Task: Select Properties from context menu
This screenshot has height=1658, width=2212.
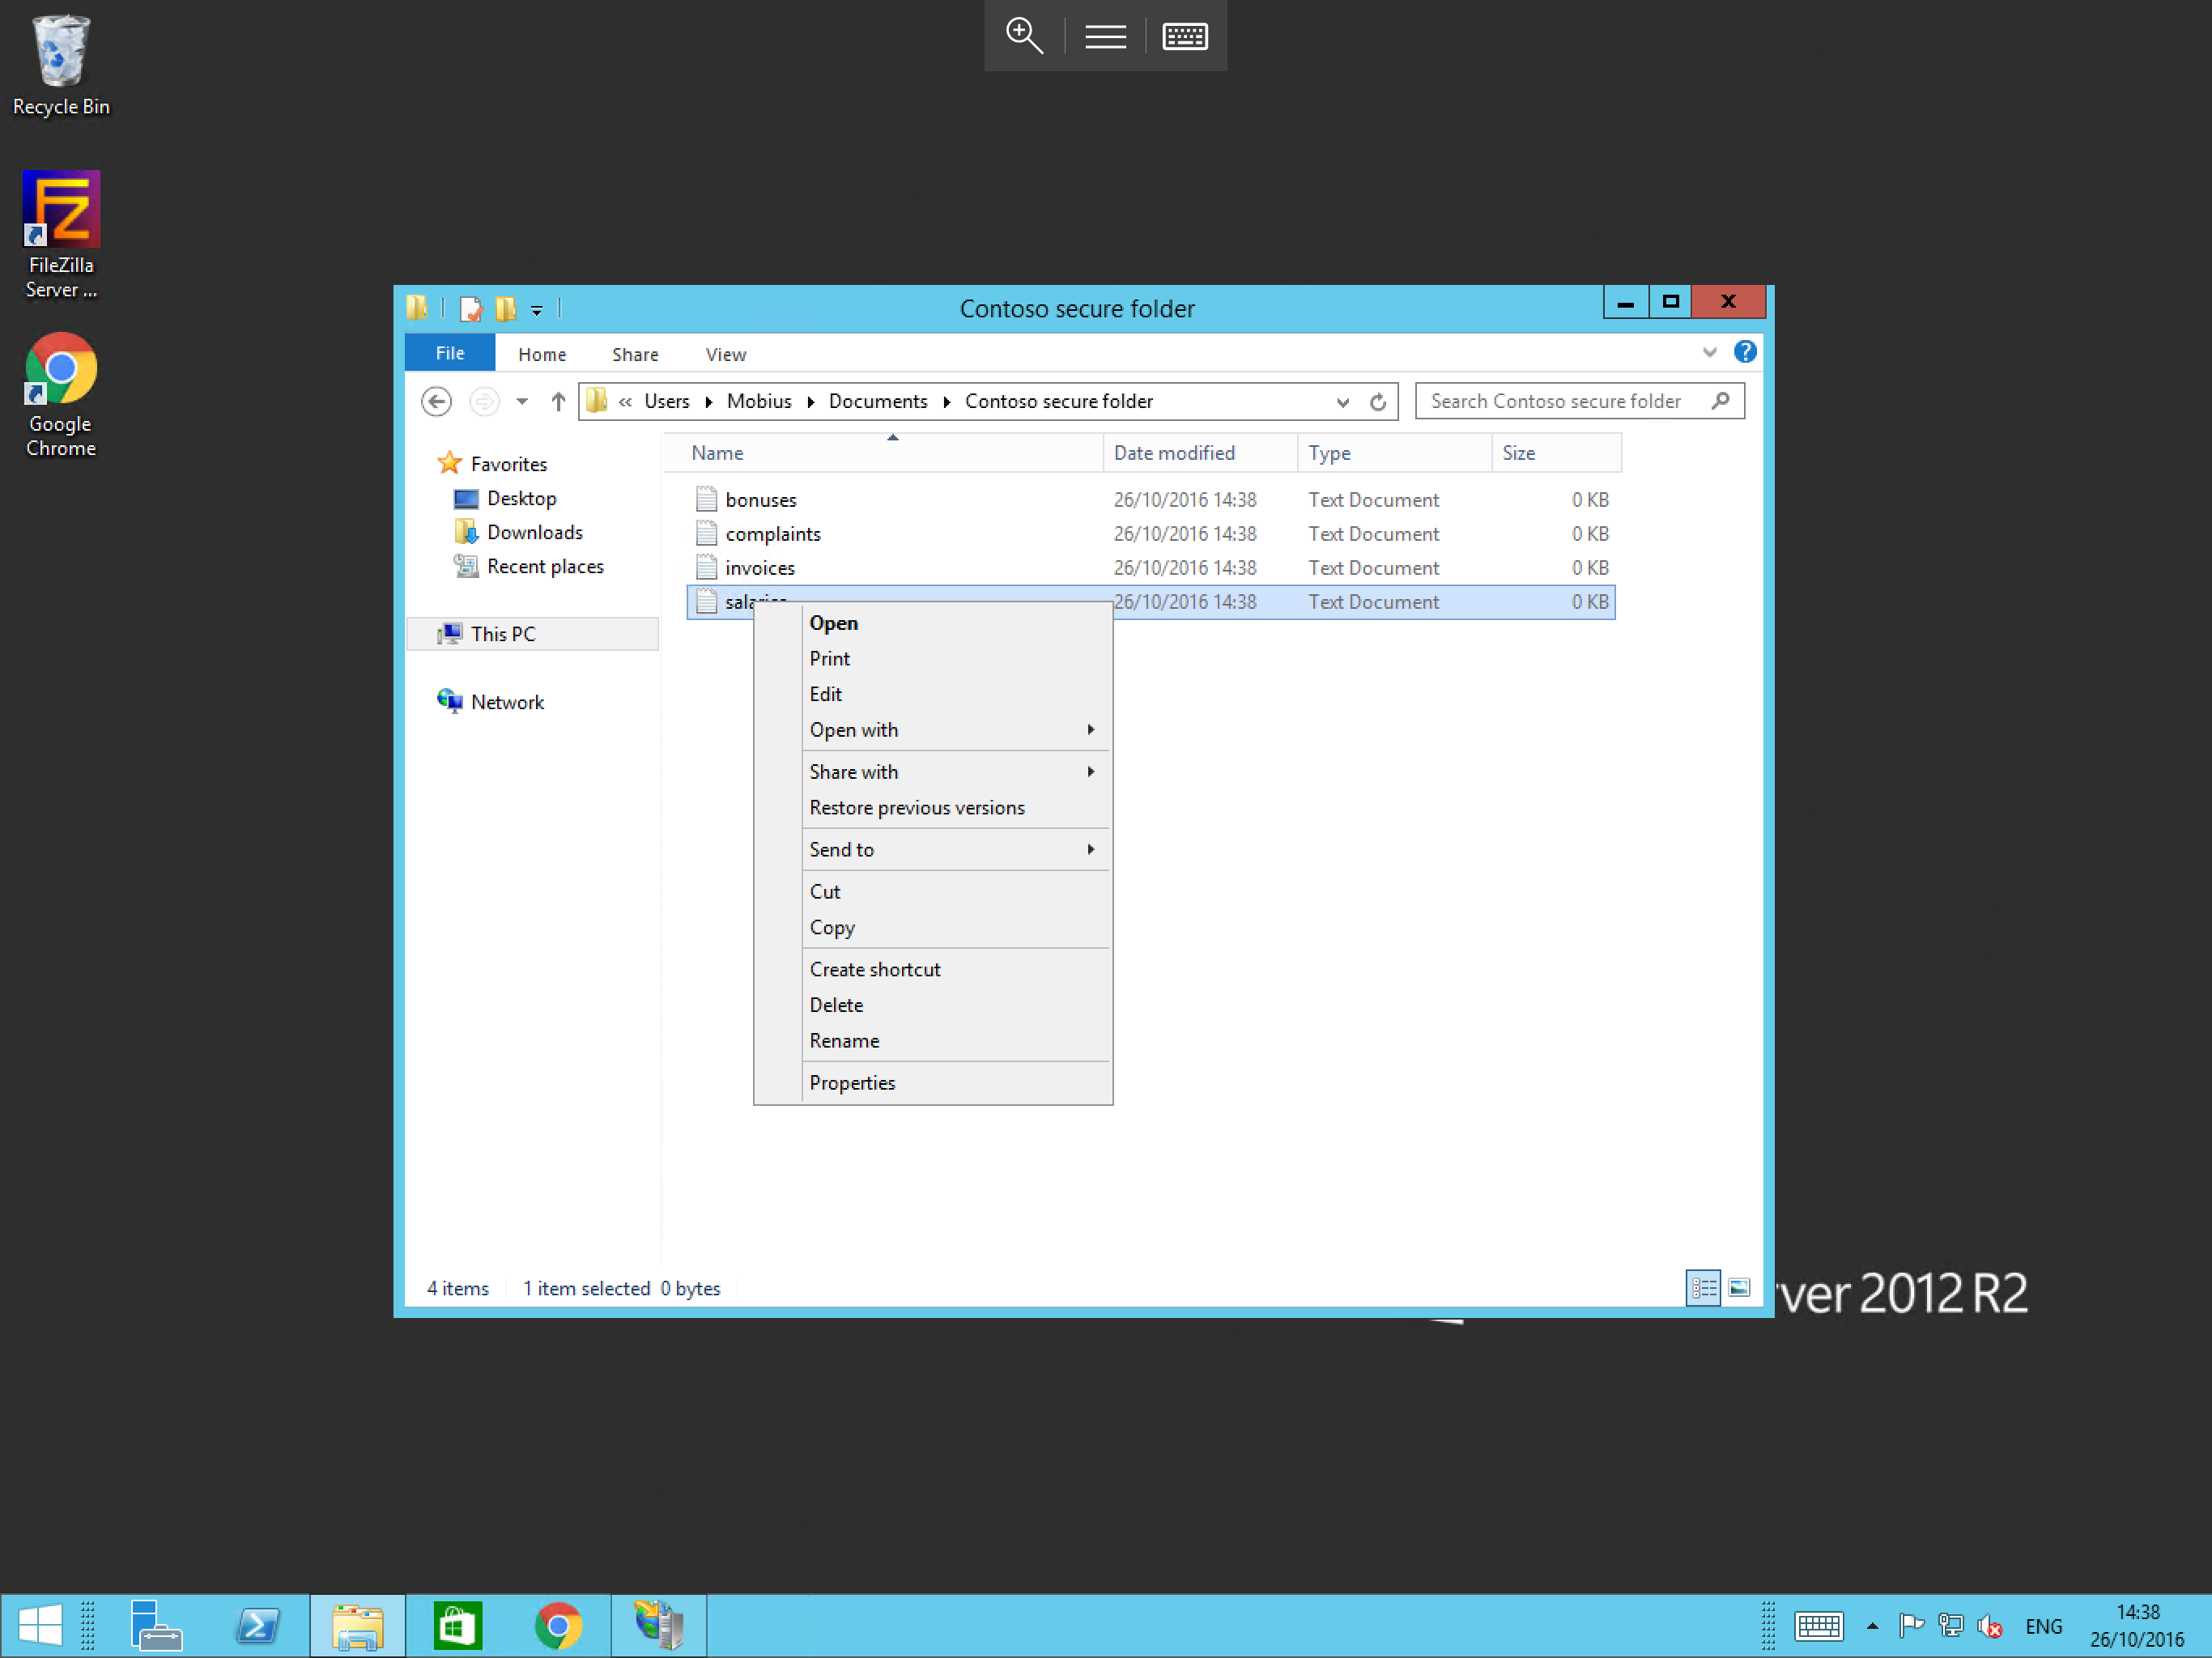Action: point(852,1082)
